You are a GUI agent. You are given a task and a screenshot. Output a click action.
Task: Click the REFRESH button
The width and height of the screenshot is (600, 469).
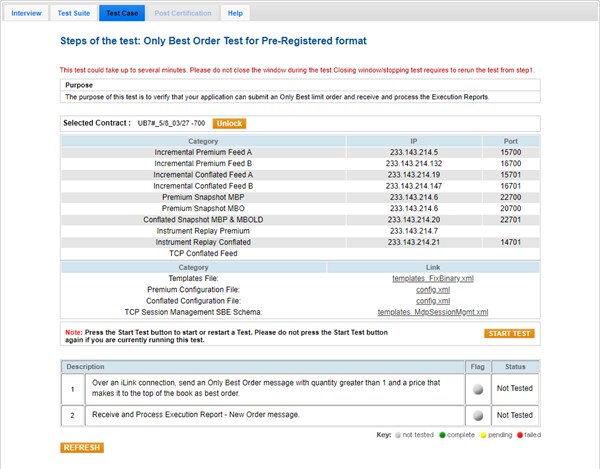click(x=81, y=447)
